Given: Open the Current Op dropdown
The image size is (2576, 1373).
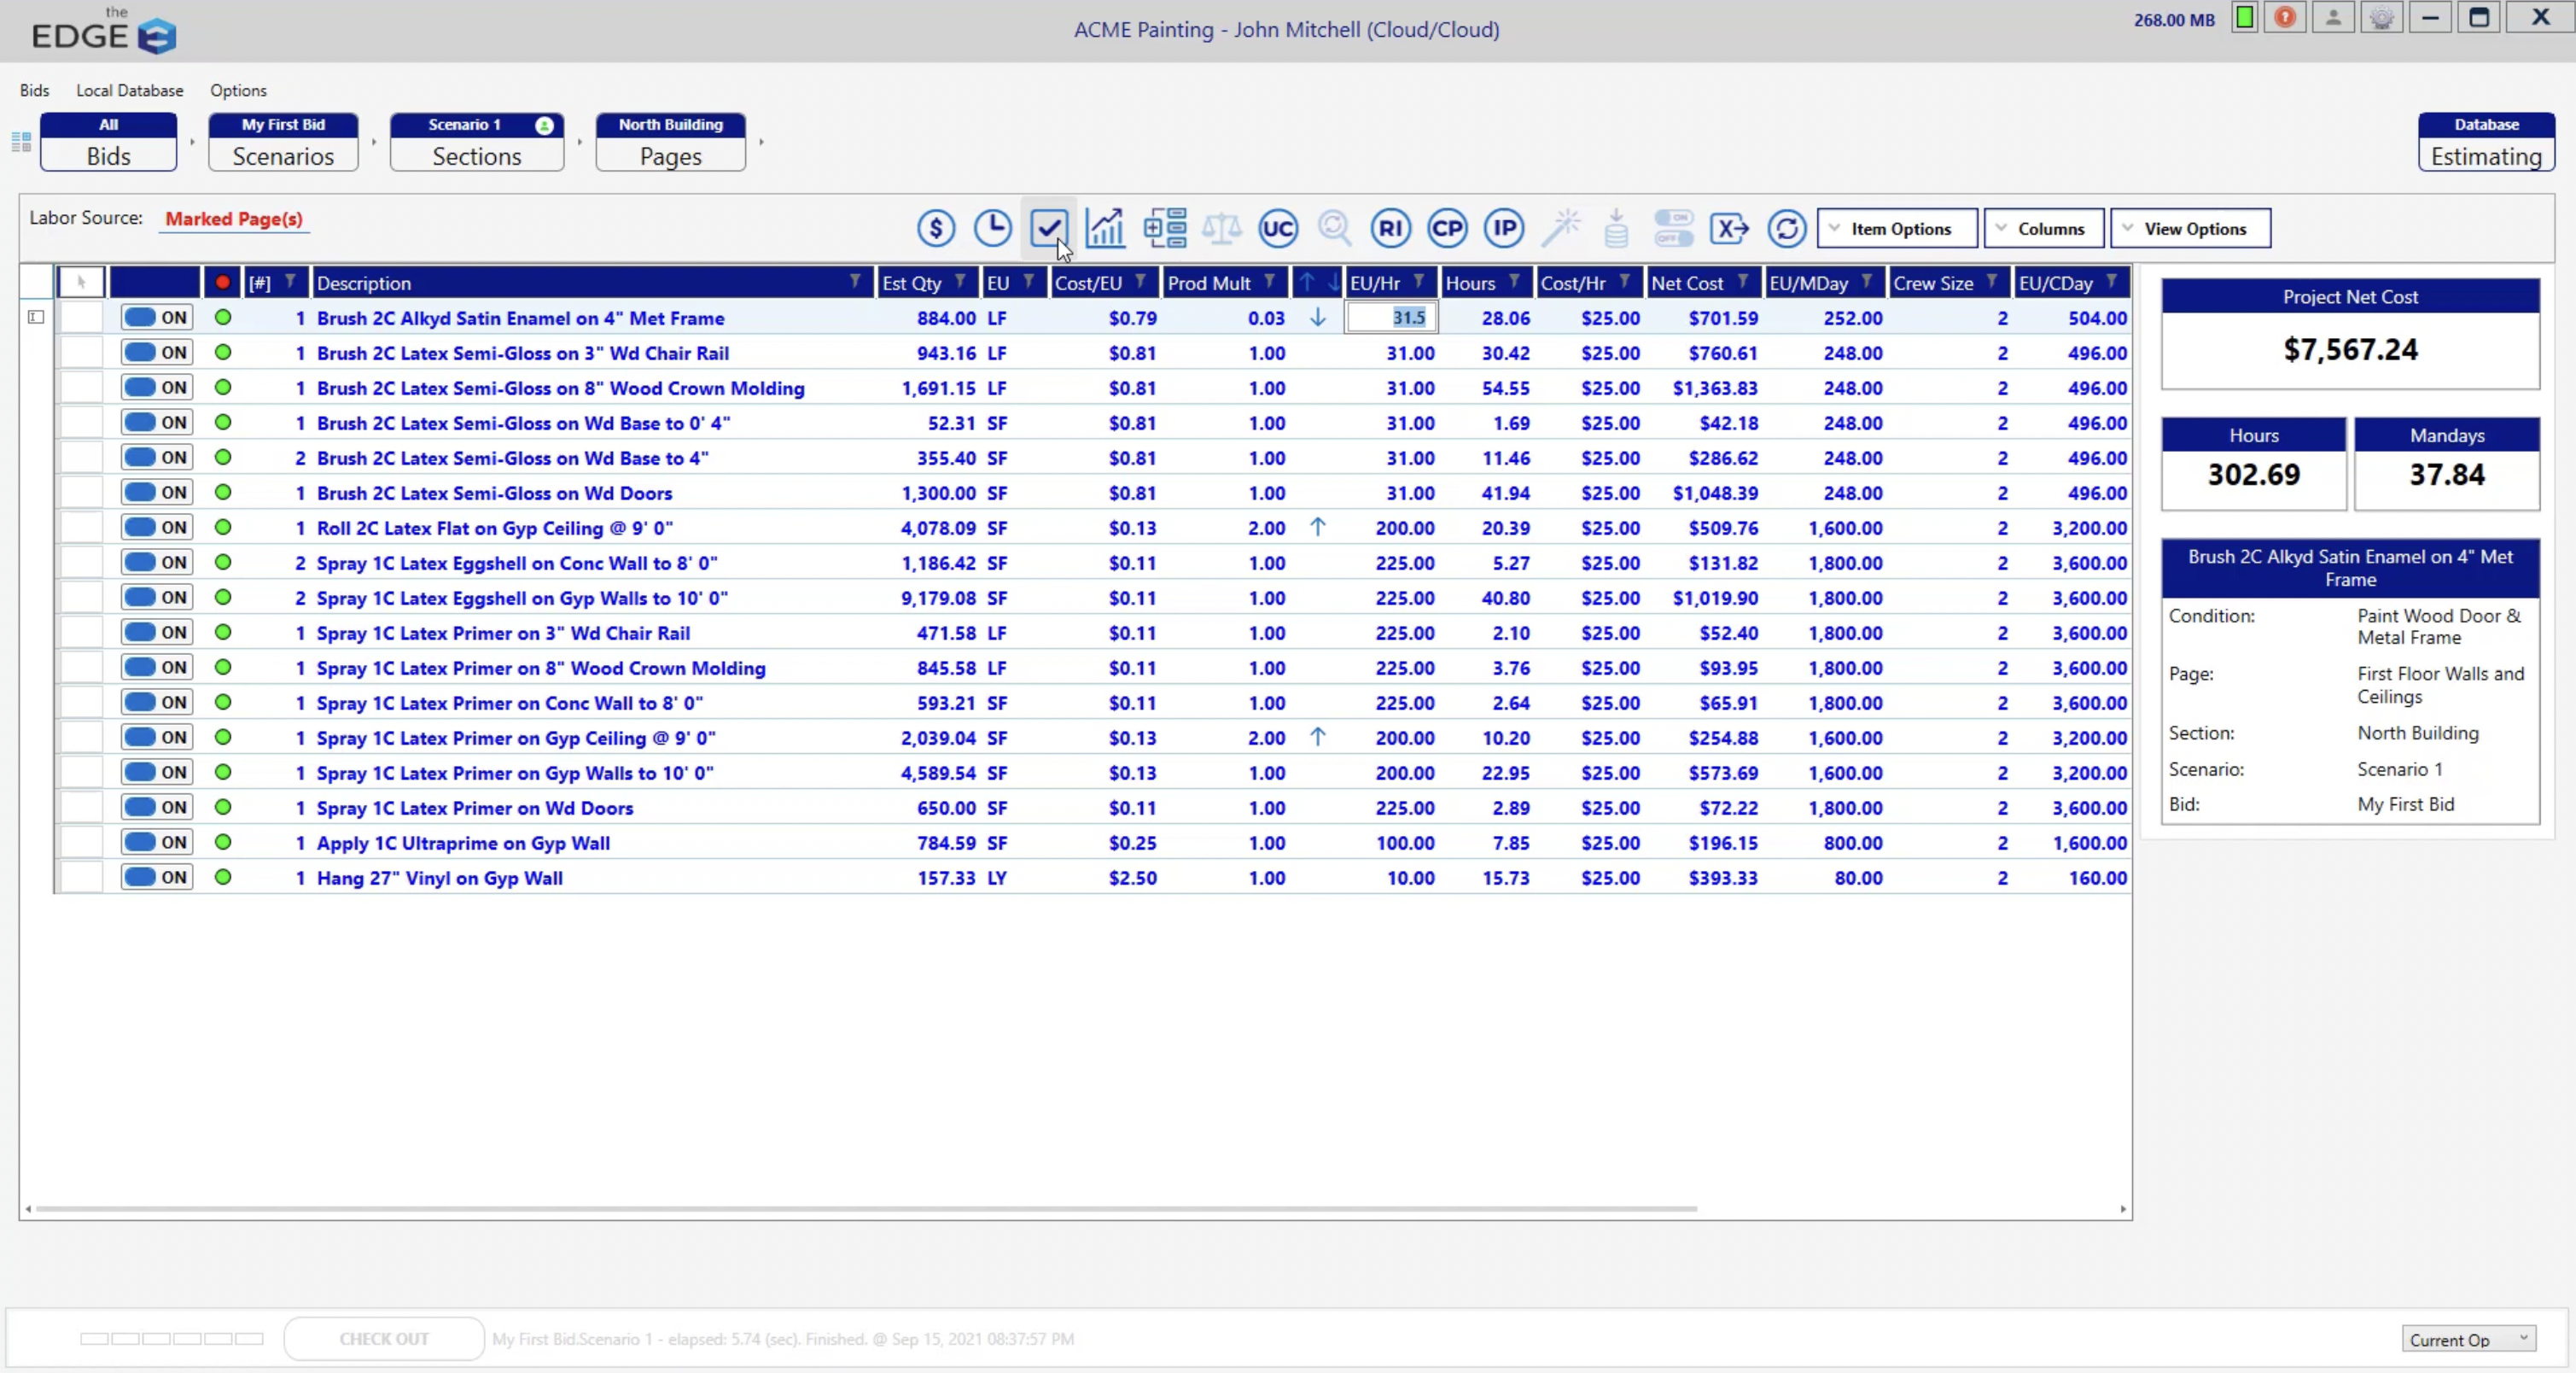Looking at the screenshot, I should [x=2469, y=1340].
